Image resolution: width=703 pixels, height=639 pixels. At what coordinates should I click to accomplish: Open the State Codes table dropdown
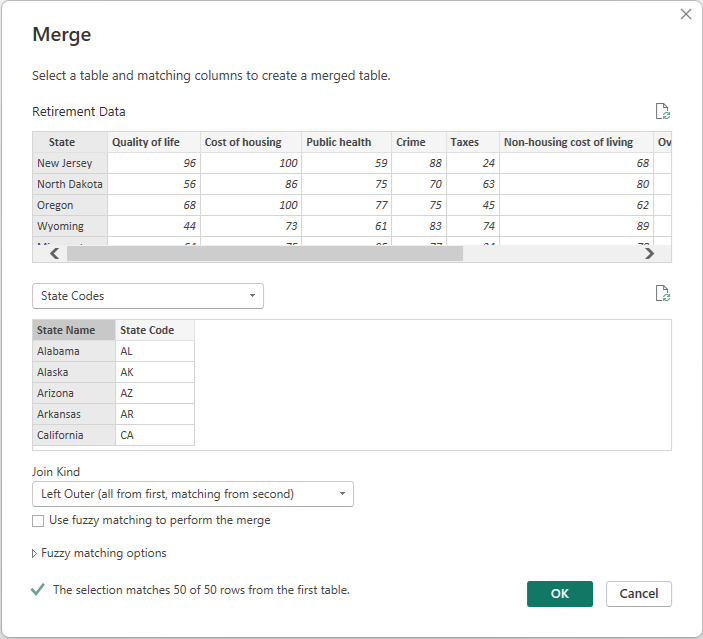pos(148,296)
